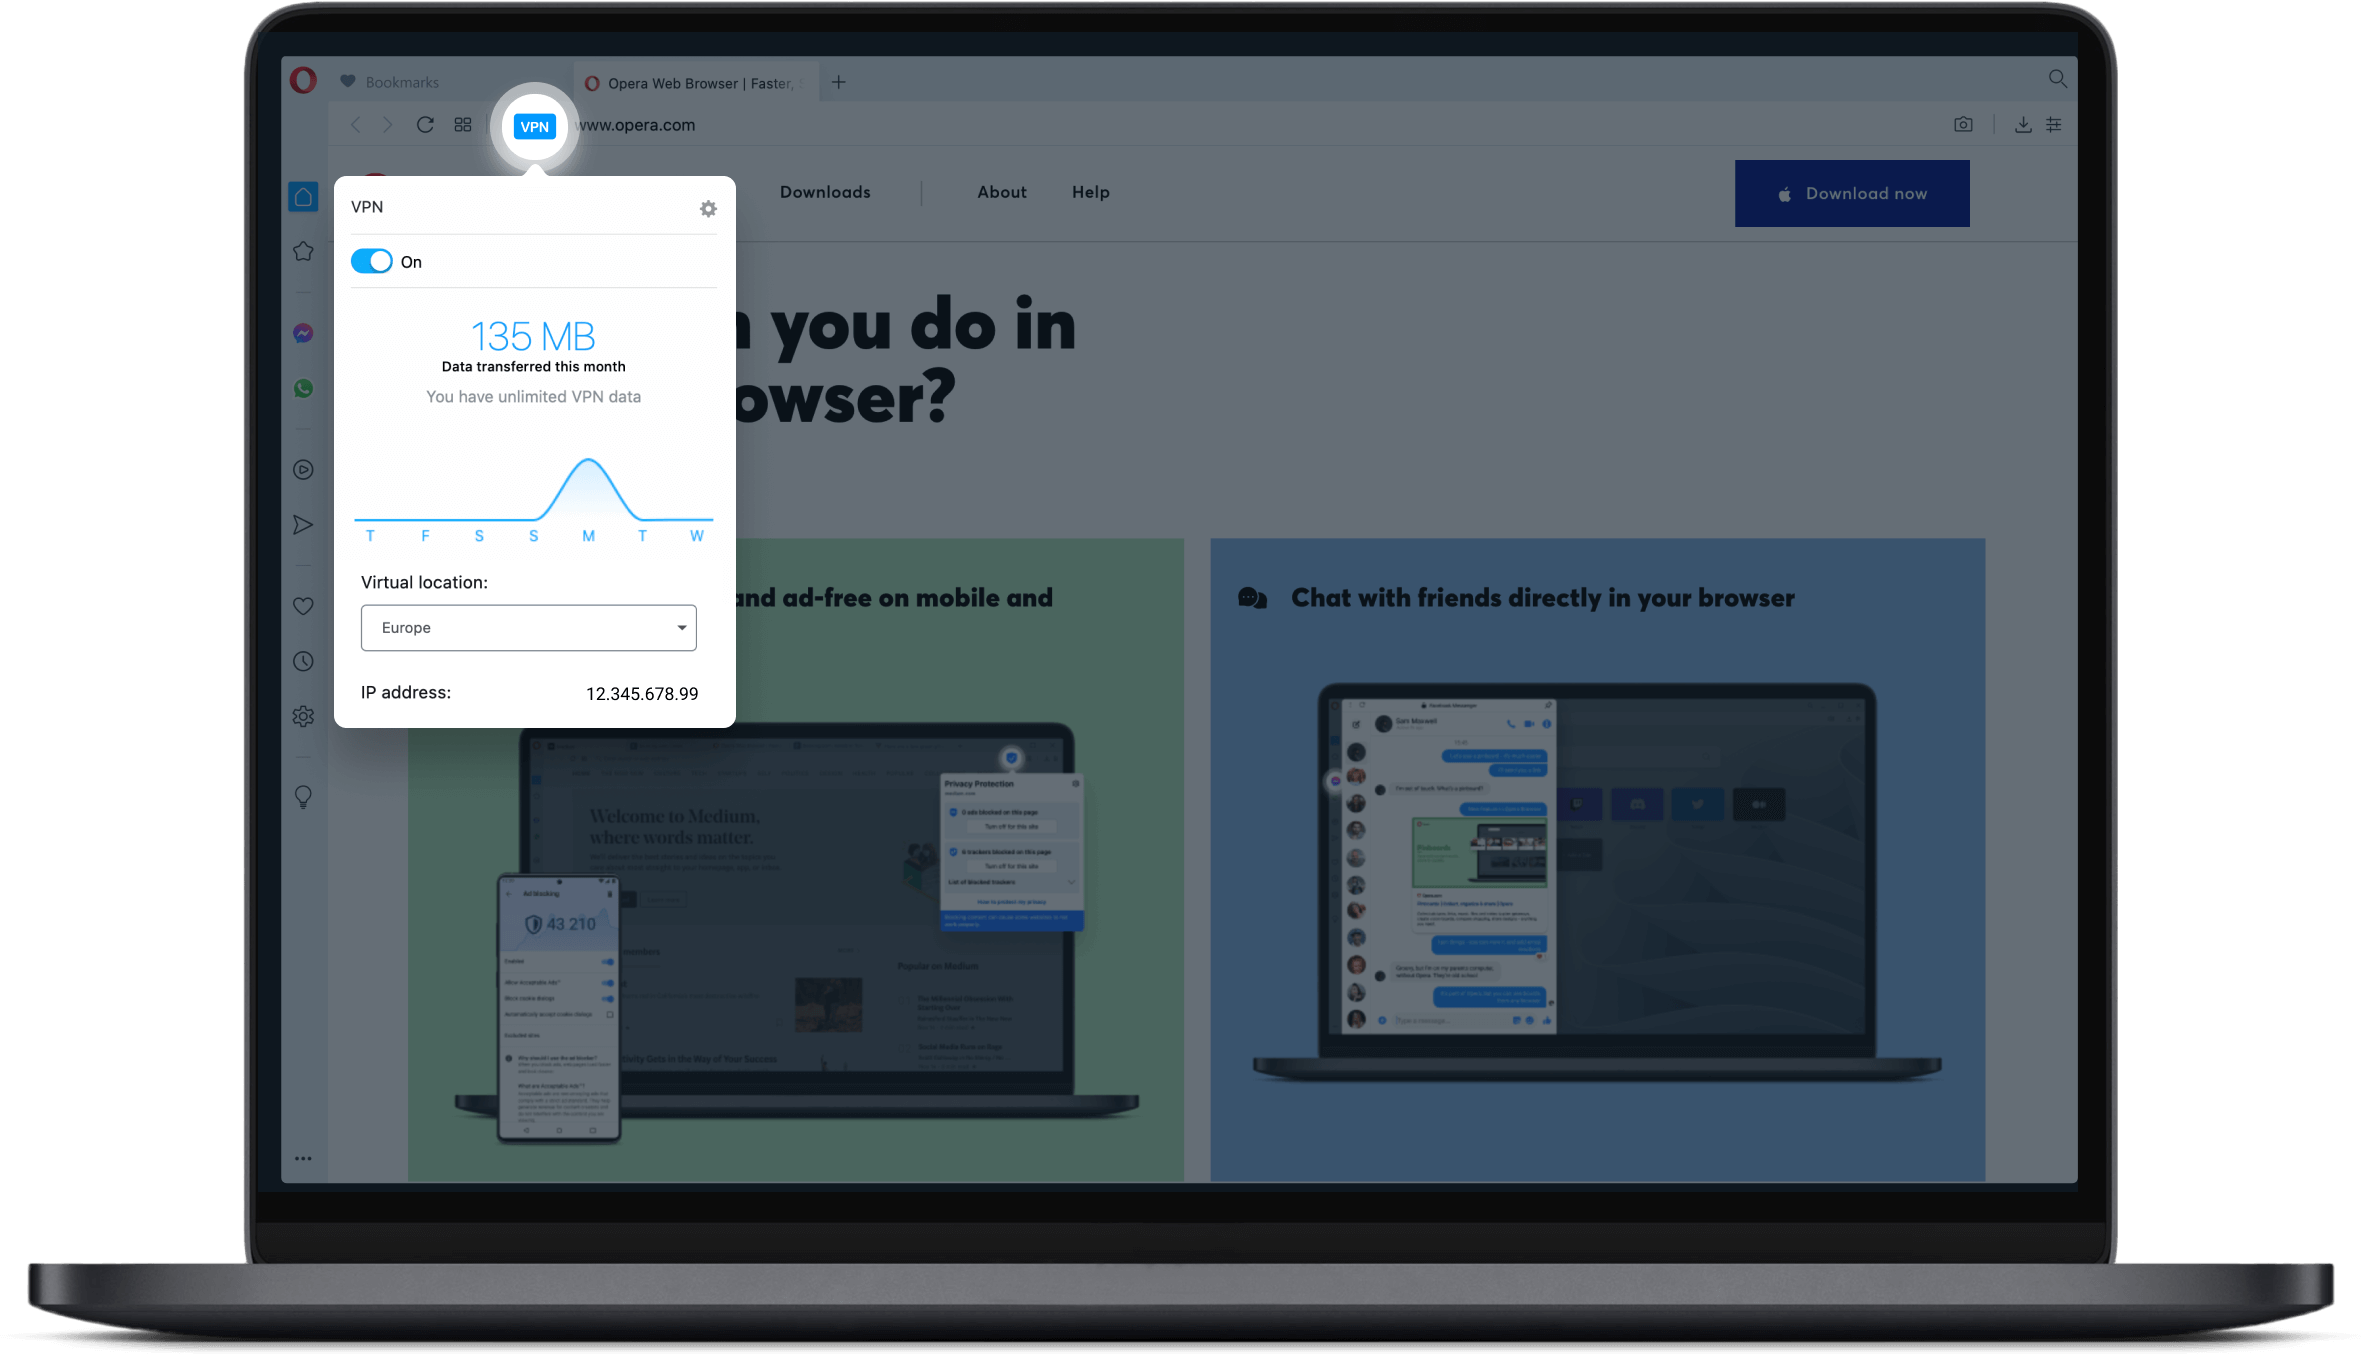Viewport: 2362px width, 1354px height.
Task: Click the Download now button
Action: click(1851, 193)
